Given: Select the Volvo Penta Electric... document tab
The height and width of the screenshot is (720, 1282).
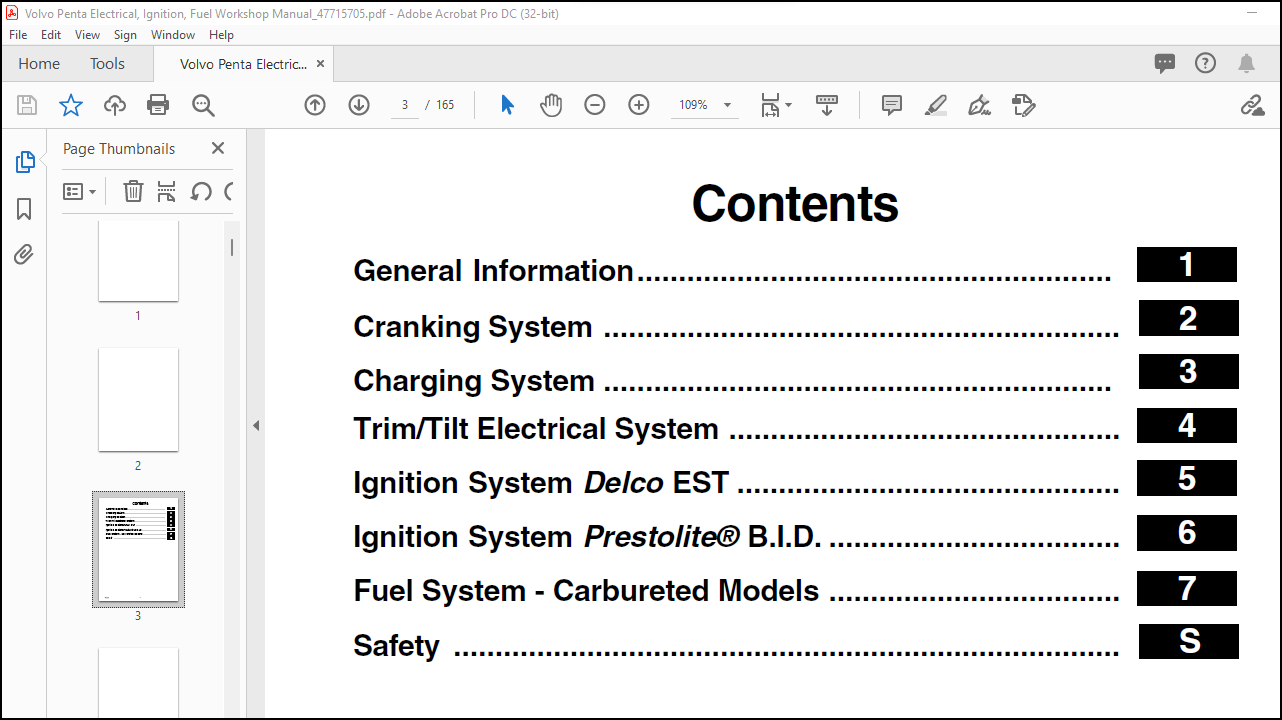Looking at the screenshot, I should coord(243,64).
